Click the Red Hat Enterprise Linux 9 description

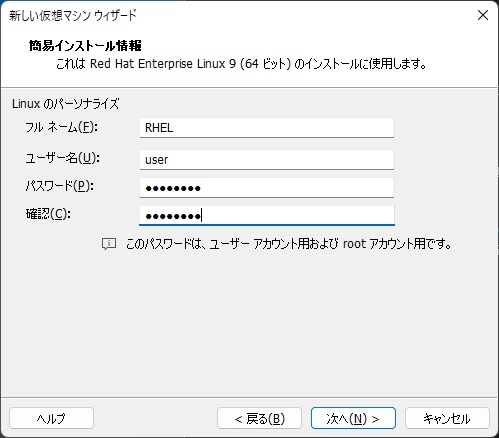241,64
